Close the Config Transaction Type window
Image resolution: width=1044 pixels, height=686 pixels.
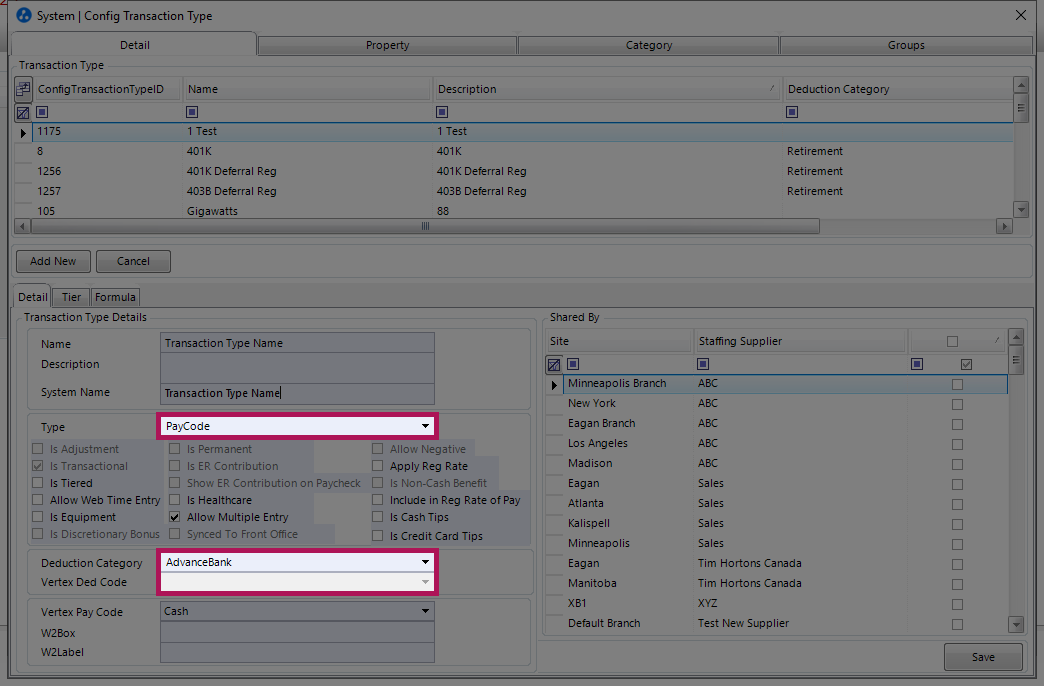1021,15
